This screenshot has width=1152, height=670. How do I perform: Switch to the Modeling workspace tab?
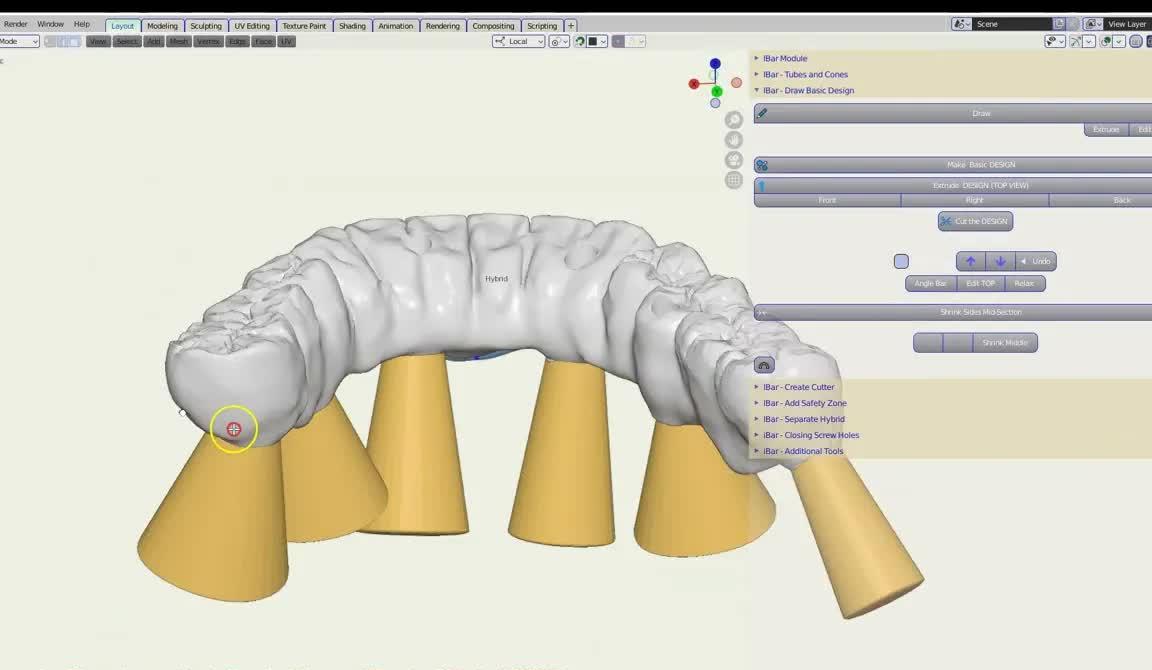(162, 26)
